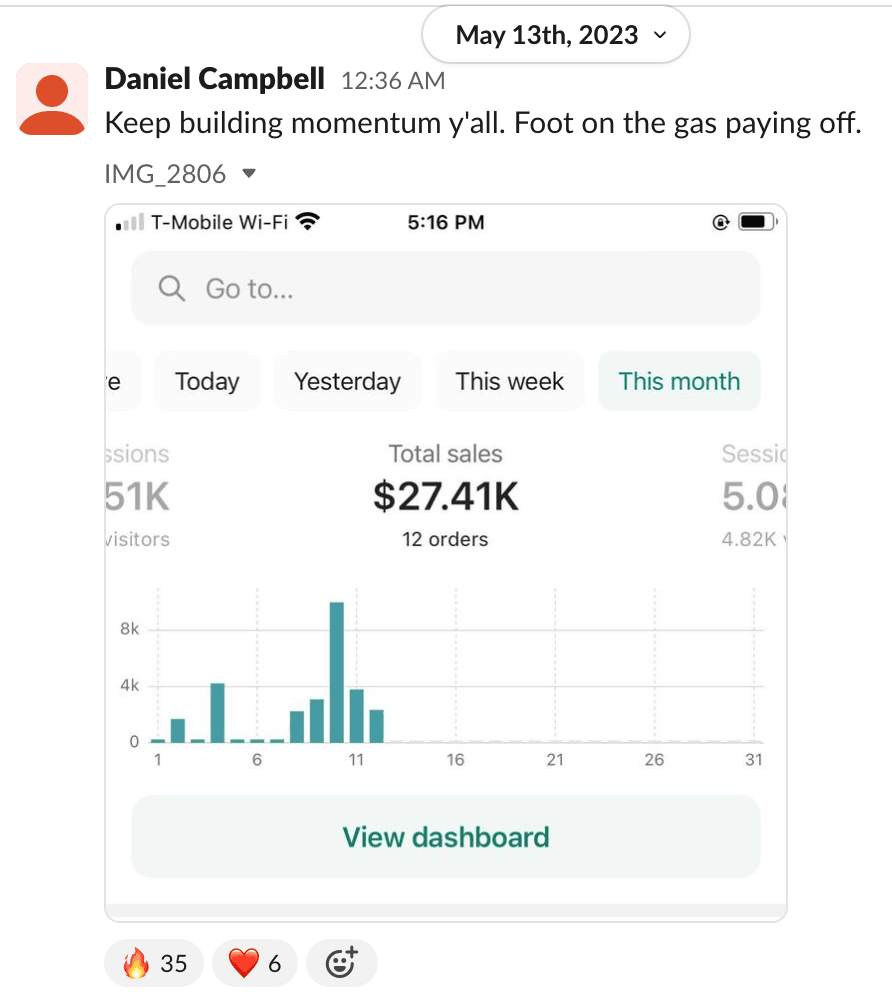Select the Today tab
892x1004 pixels.
click(207, 381)
